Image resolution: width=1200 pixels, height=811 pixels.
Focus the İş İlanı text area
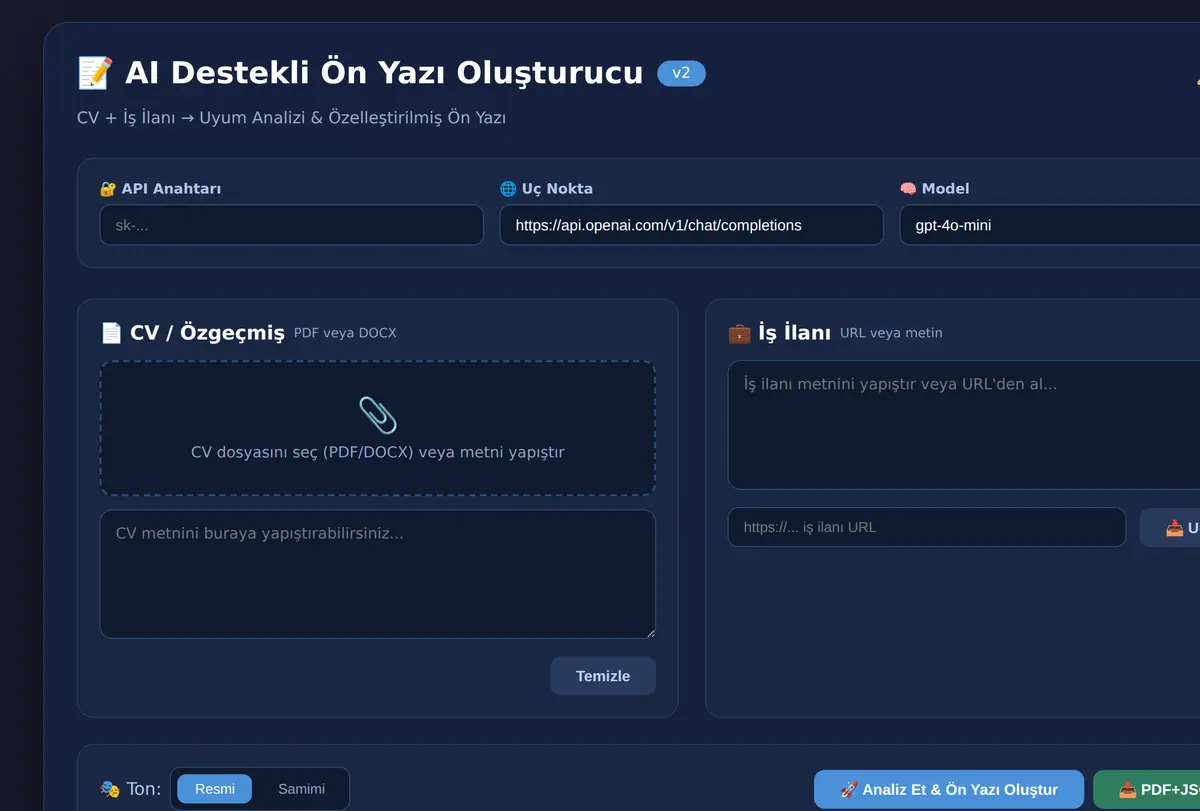pos(964,425)
